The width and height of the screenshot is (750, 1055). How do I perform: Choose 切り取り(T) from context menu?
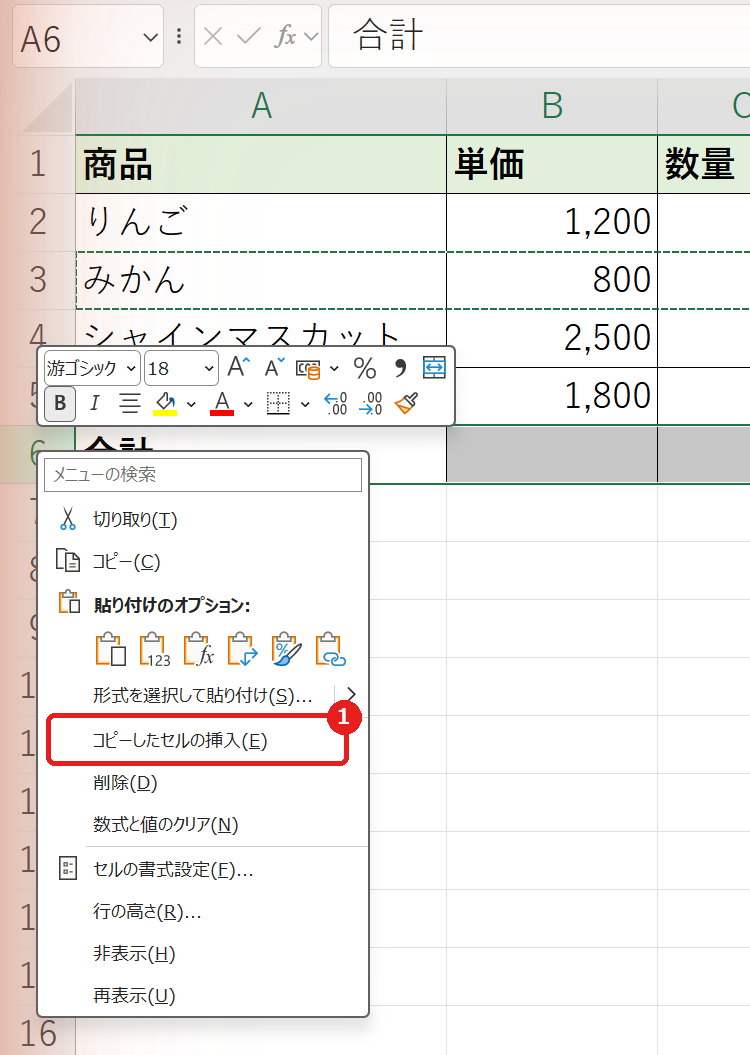[202, 519]
